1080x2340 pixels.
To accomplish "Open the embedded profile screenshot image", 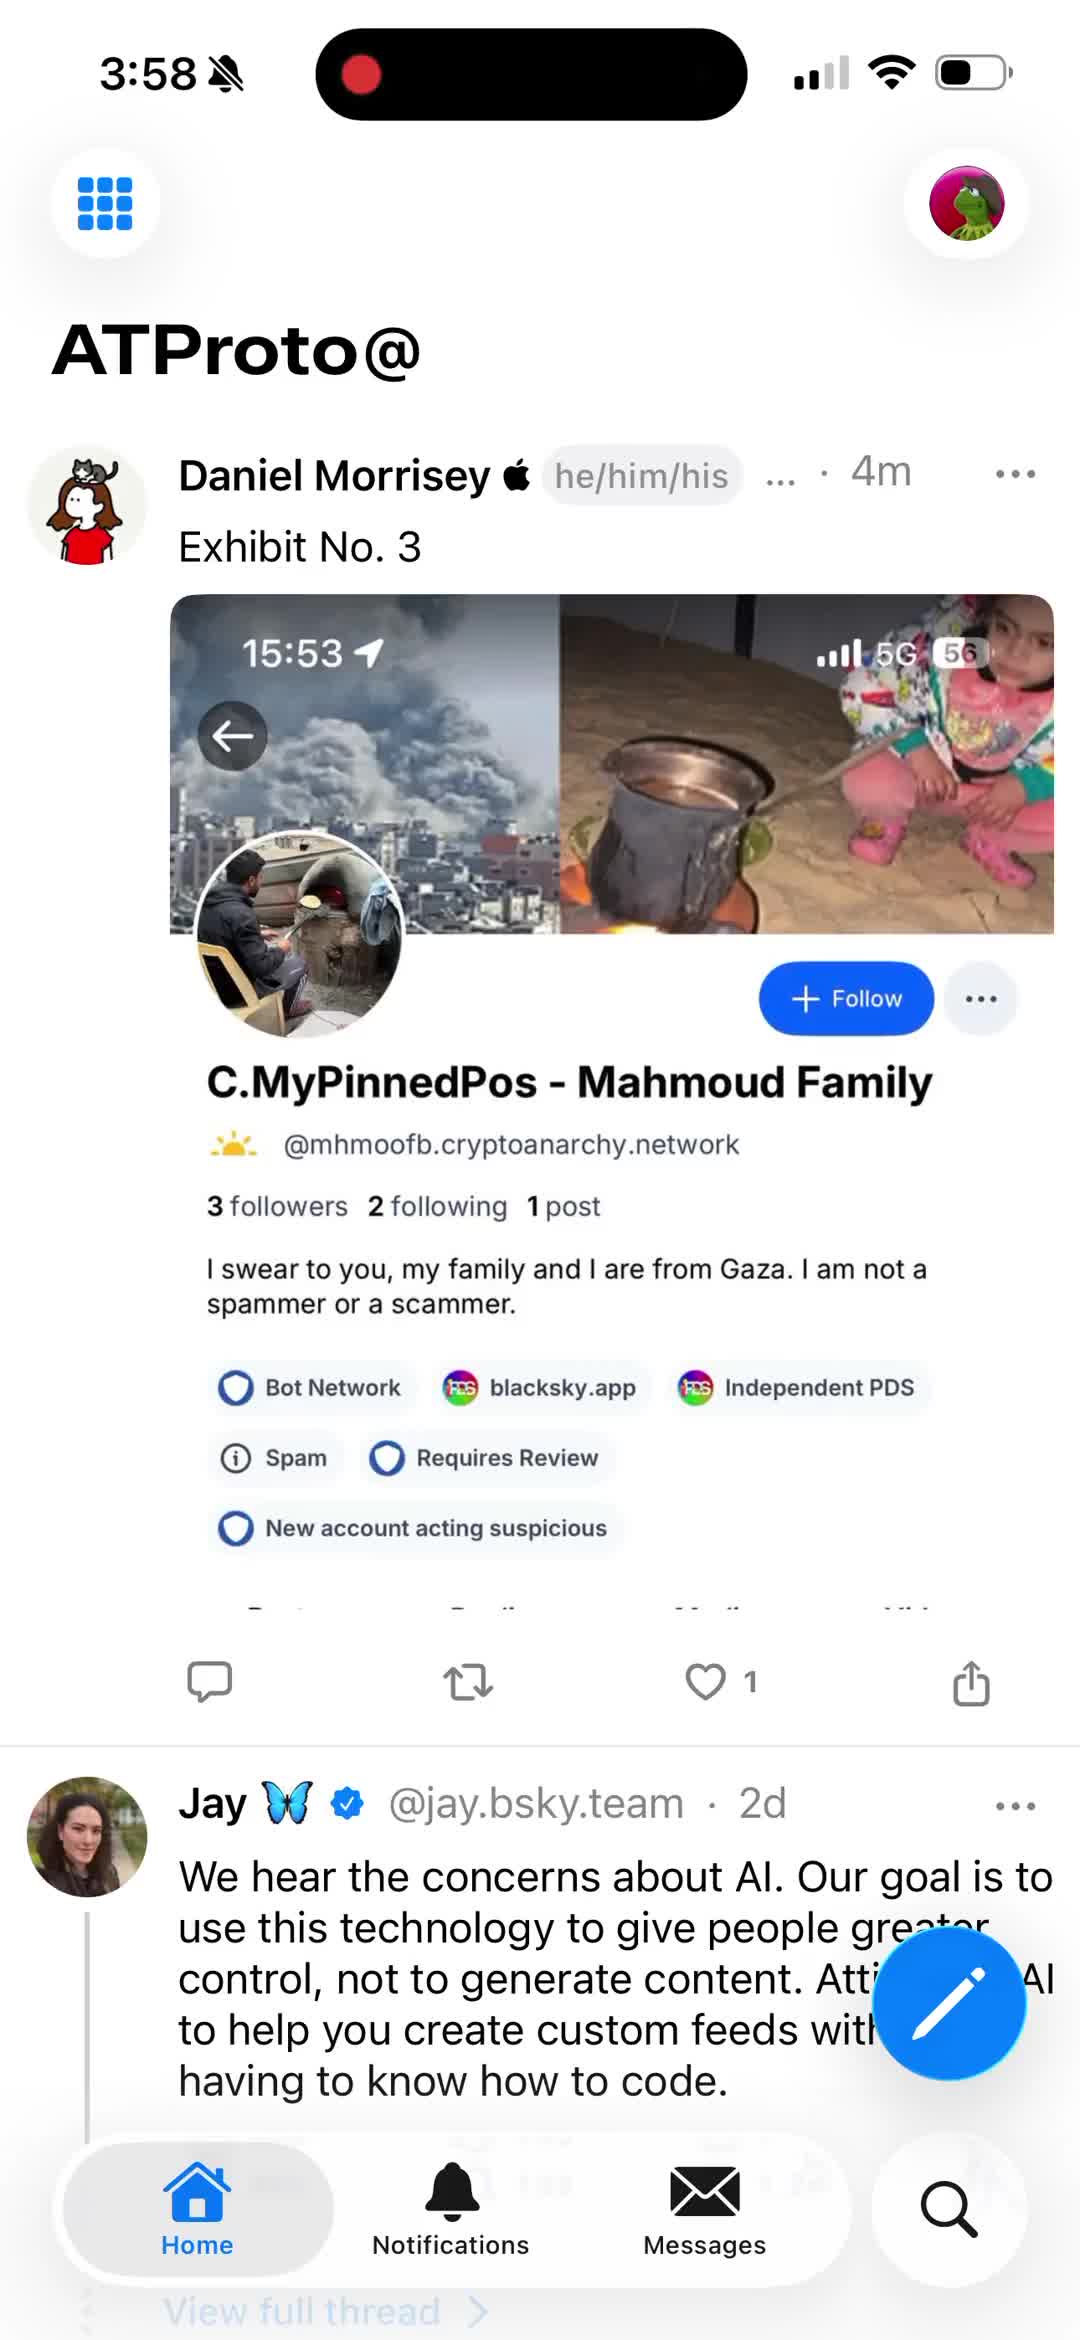I will coord(612,1100).
